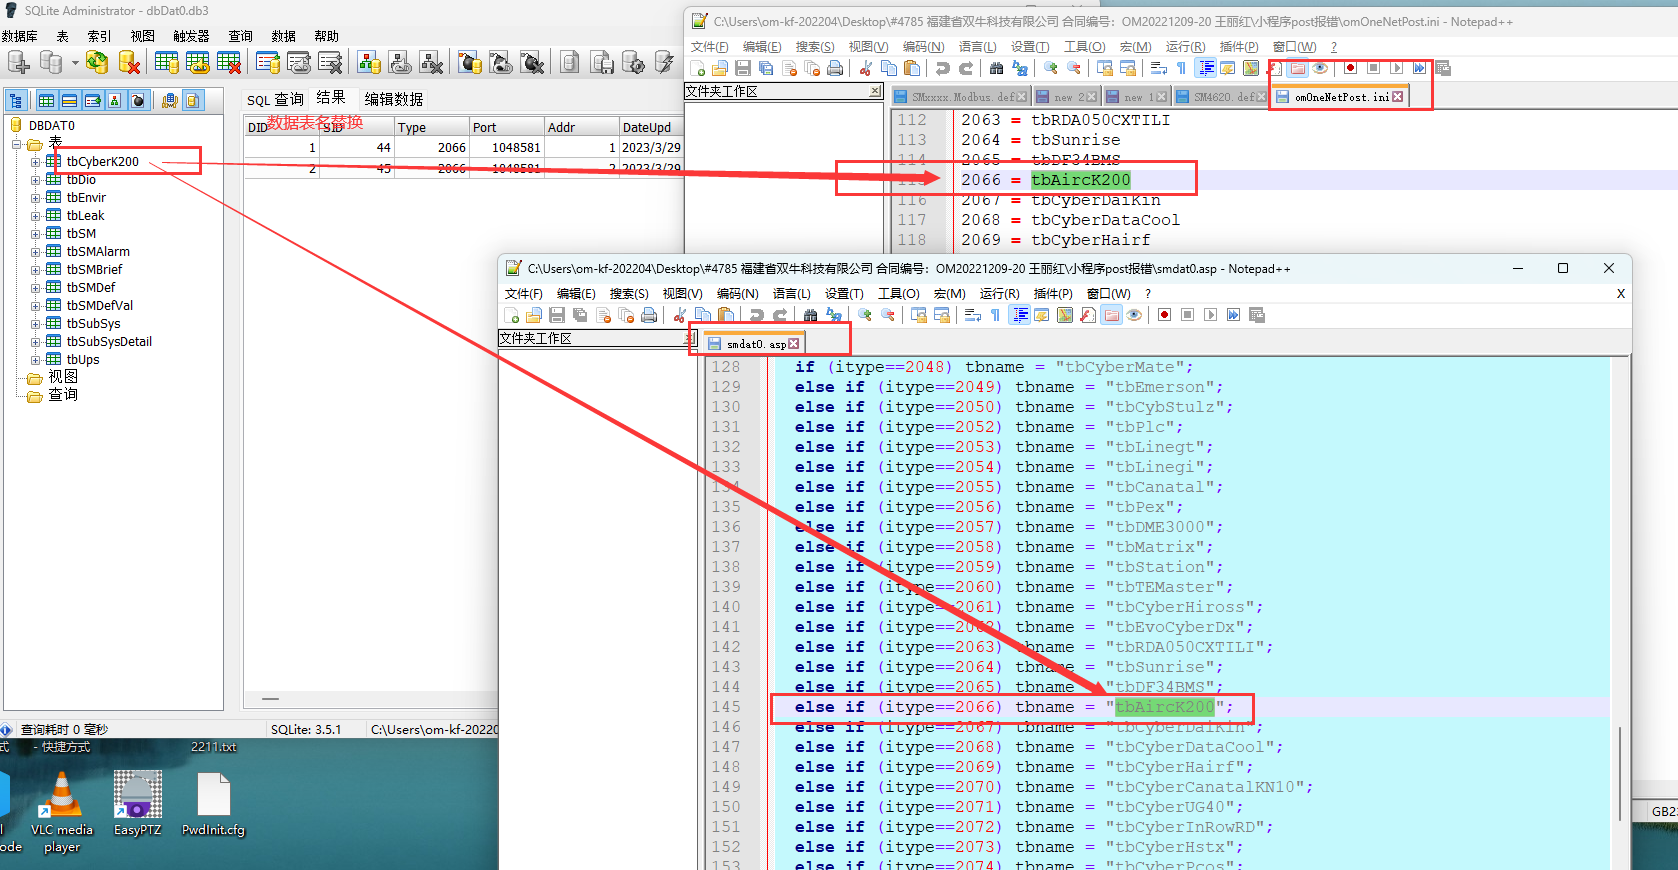The height and width of the screenshot is (870, 1678).
Task: Expand the tbSubSysDetail table node
Action: pos(36,342)
